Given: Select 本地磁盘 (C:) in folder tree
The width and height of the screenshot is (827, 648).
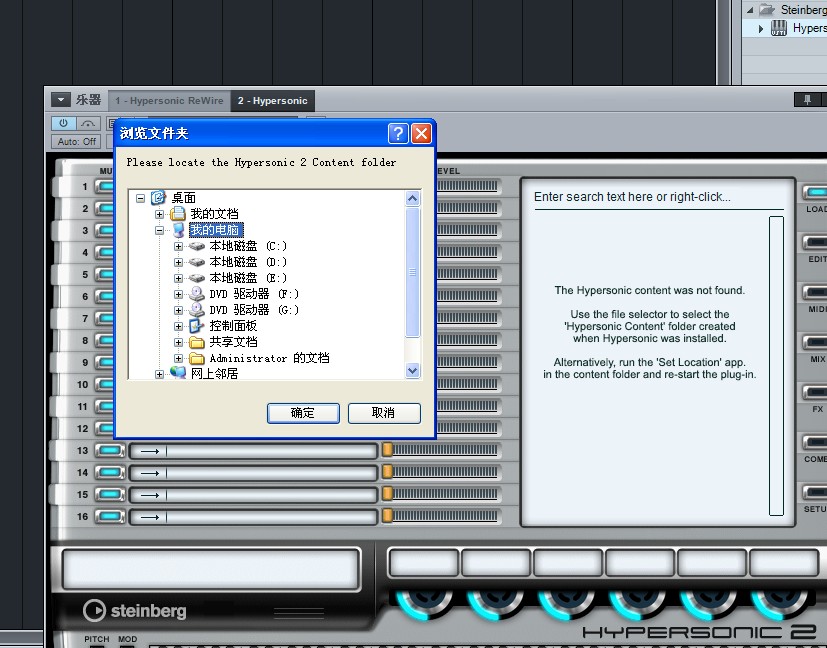Looking at the screenshot, I should pyautogui.click(x=248, y=246).
